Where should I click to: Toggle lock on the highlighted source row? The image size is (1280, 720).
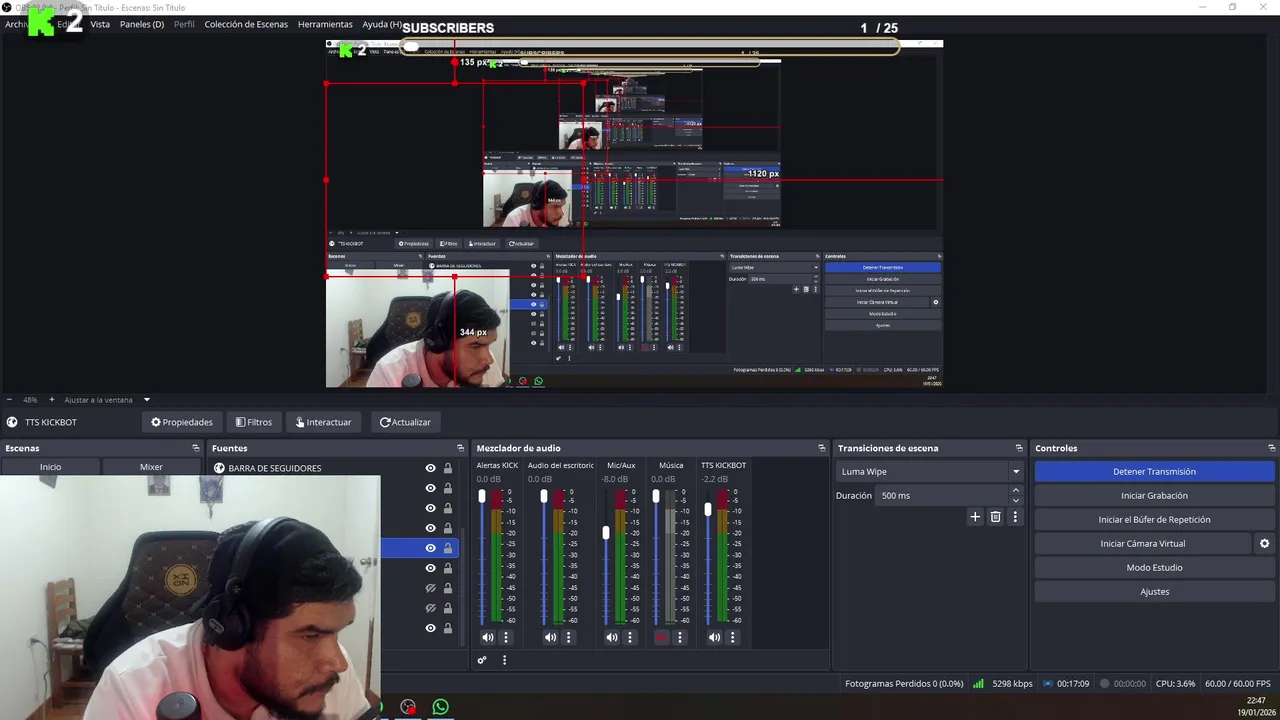(x=448, y=548)
